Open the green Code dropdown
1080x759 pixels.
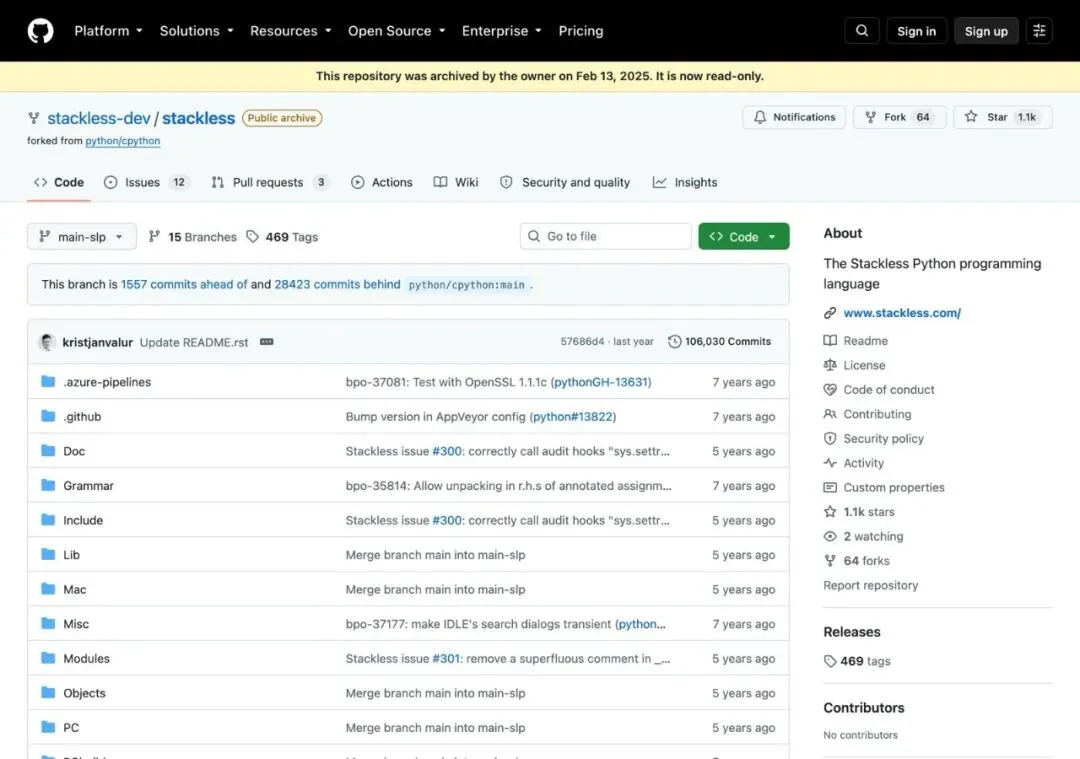point(743,236)
